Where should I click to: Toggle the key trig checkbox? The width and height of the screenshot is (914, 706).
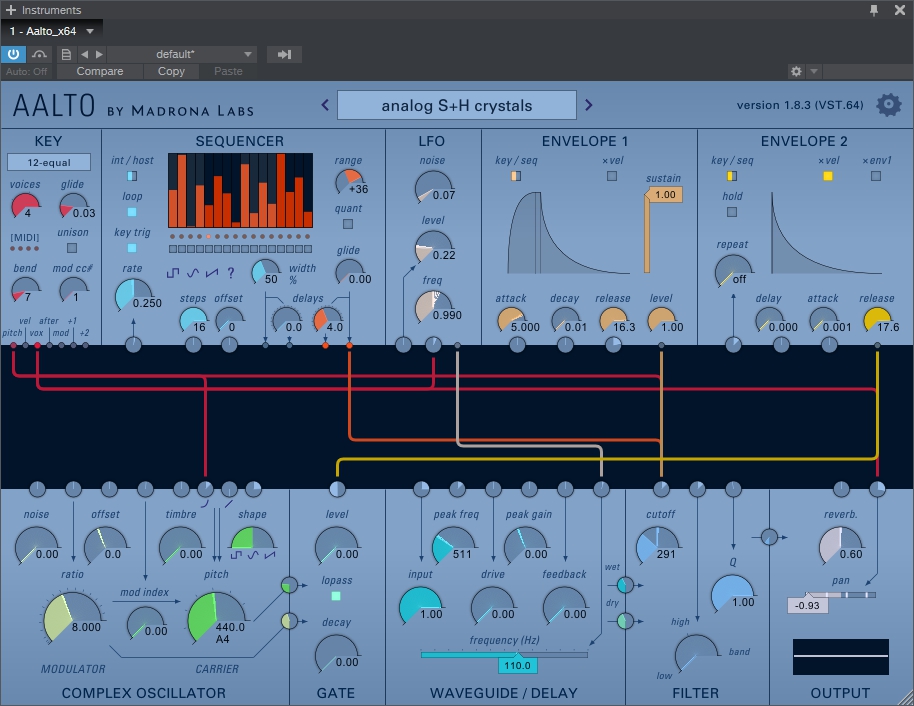pos(132,248)
